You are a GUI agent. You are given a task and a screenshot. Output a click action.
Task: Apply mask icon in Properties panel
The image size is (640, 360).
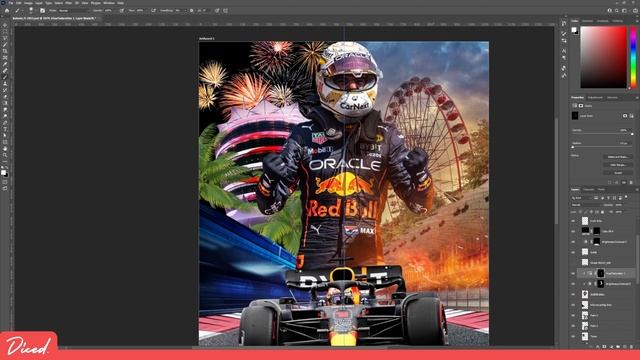pos(616,182)
